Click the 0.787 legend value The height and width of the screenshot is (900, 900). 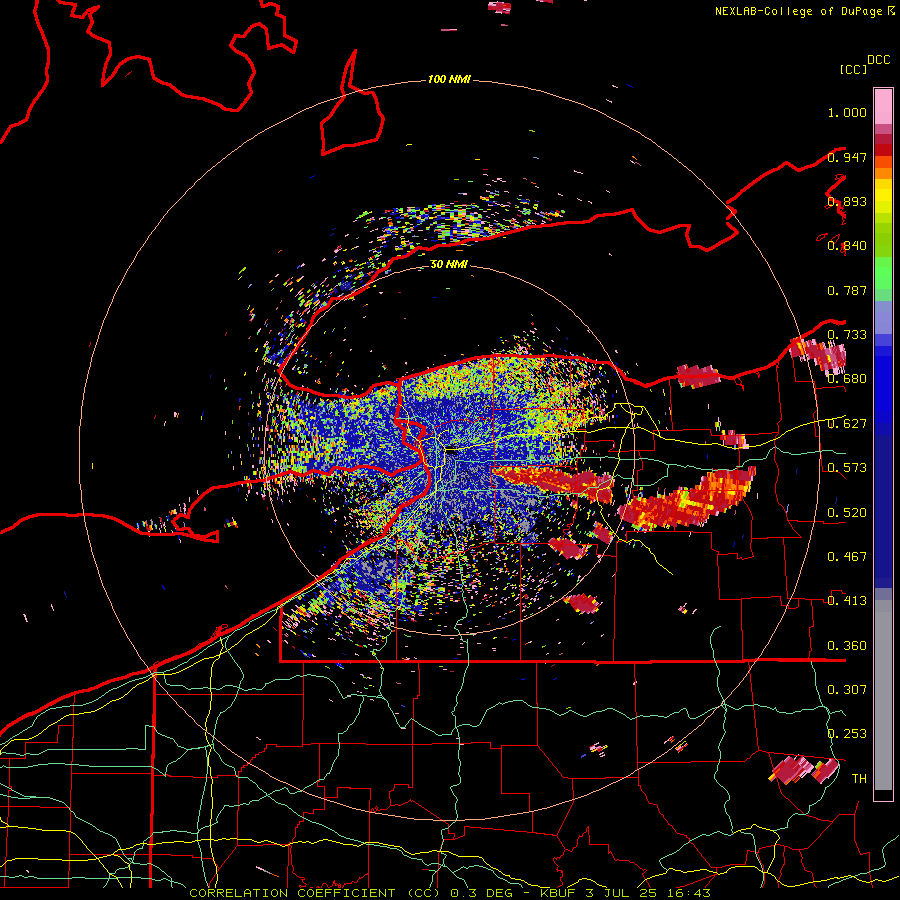pyautogui.click(x=847, y=290)
